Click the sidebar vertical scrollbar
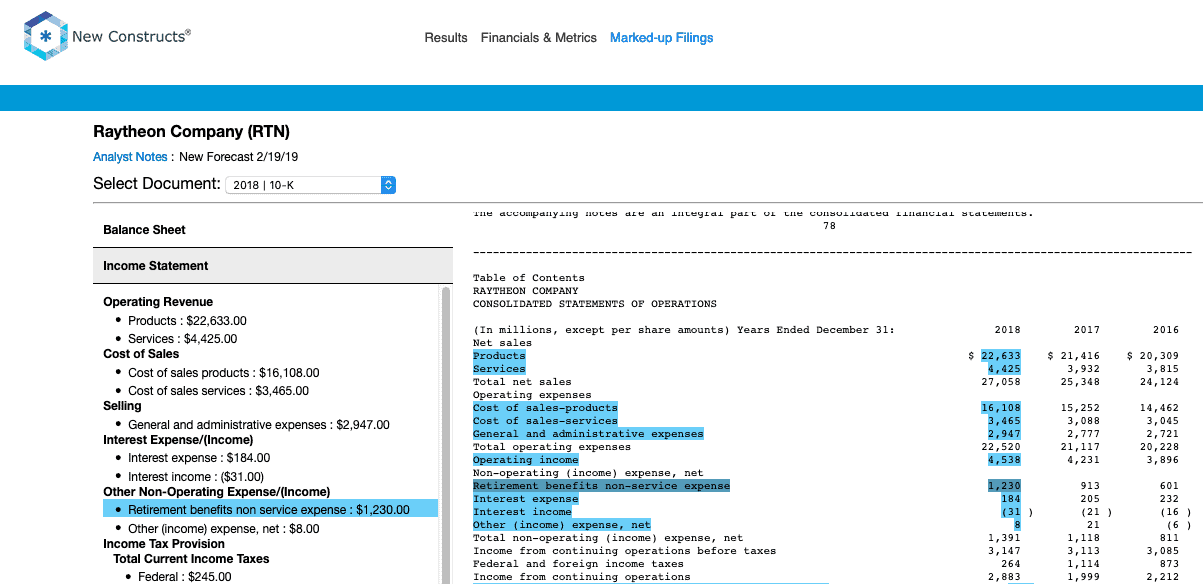This screenshot has width=1203, height=584. [x=446, y=434]
